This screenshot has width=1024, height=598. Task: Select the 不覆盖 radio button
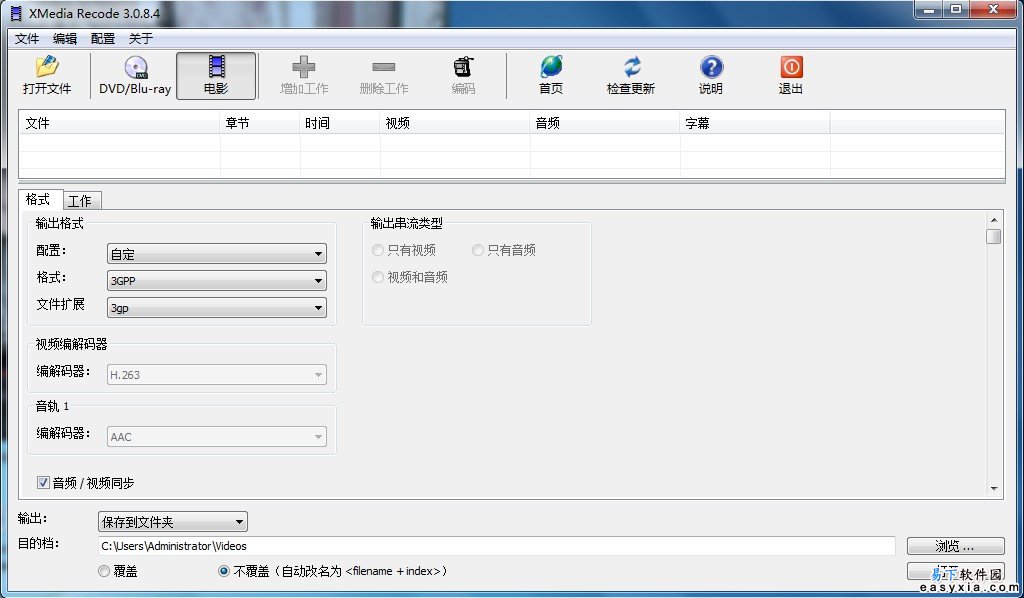224,571
